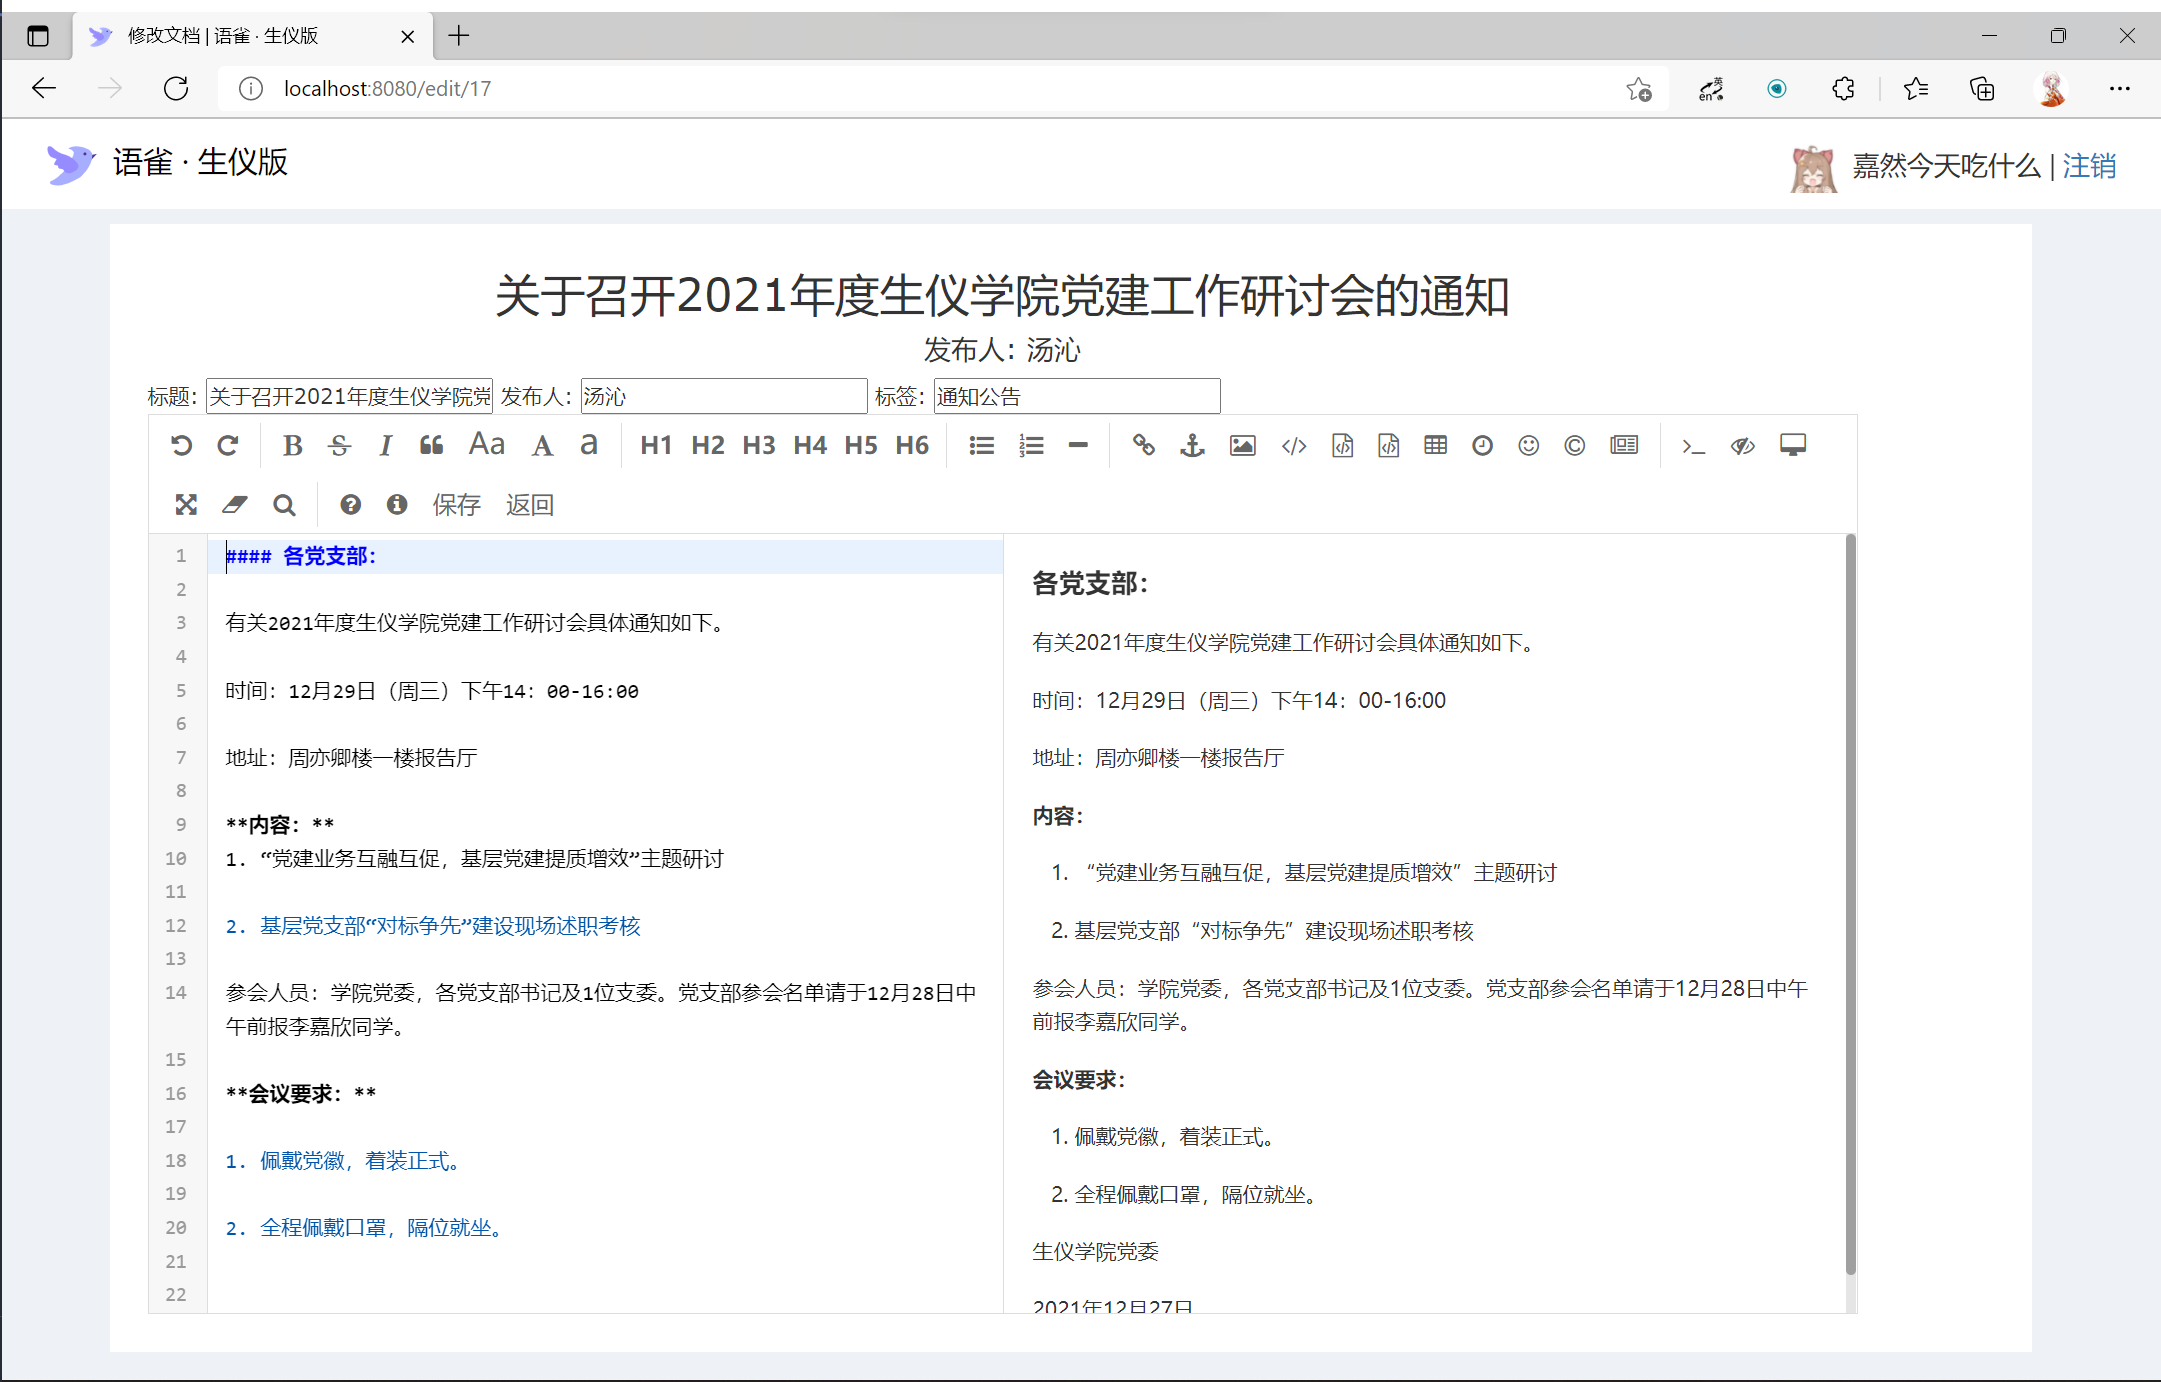Click the redo icon in editor toolbar
This screenshot has height=1382, width=2161.
point(228,446)
